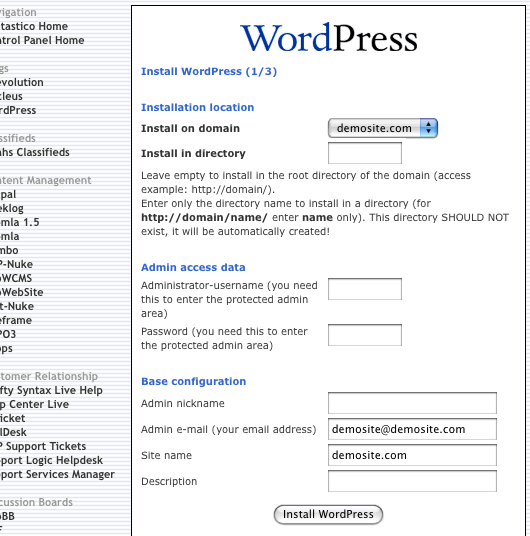Open the Xoops sidebar link
The width and height of the screenshot is (530, 536).
point(6,348)
